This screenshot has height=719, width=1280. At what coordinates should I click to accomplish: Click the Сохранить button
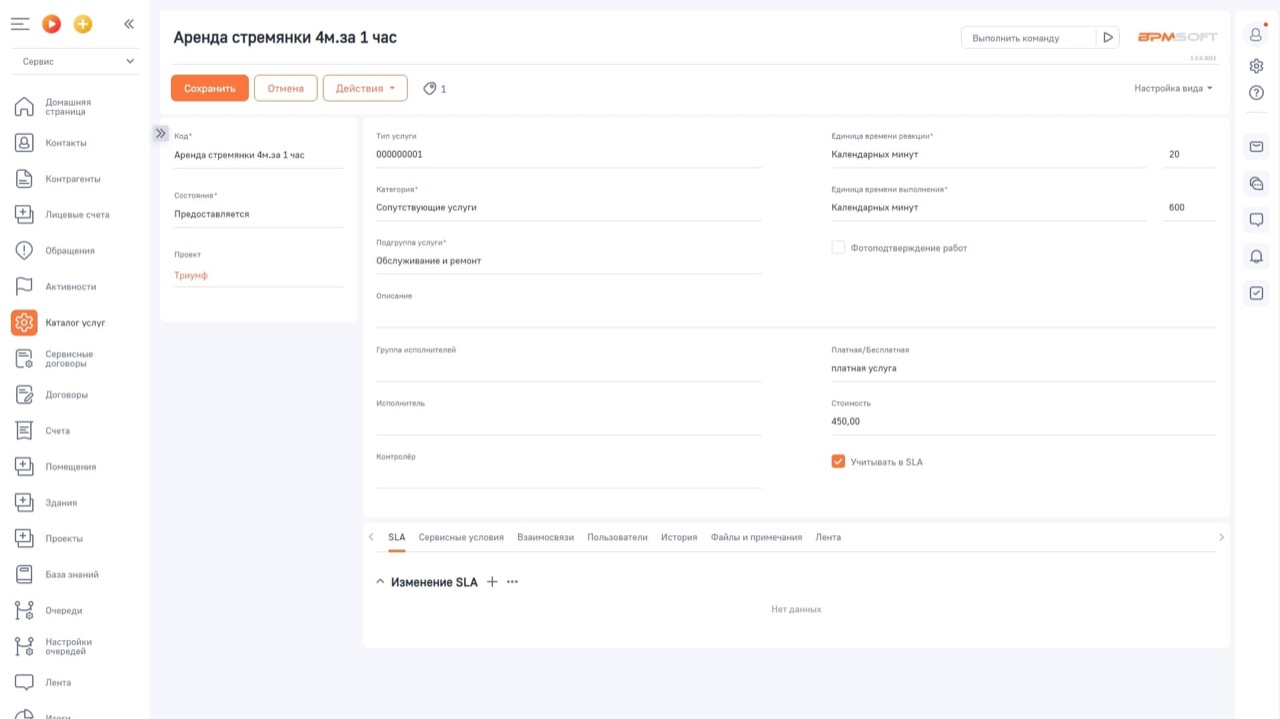(210, 88)
